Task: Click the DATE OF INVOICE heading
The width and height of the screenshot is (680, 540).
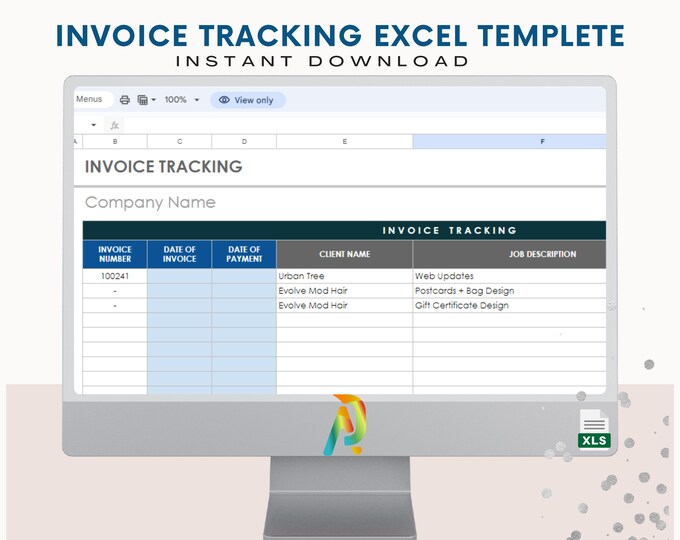Action: (x=180, y=254)
